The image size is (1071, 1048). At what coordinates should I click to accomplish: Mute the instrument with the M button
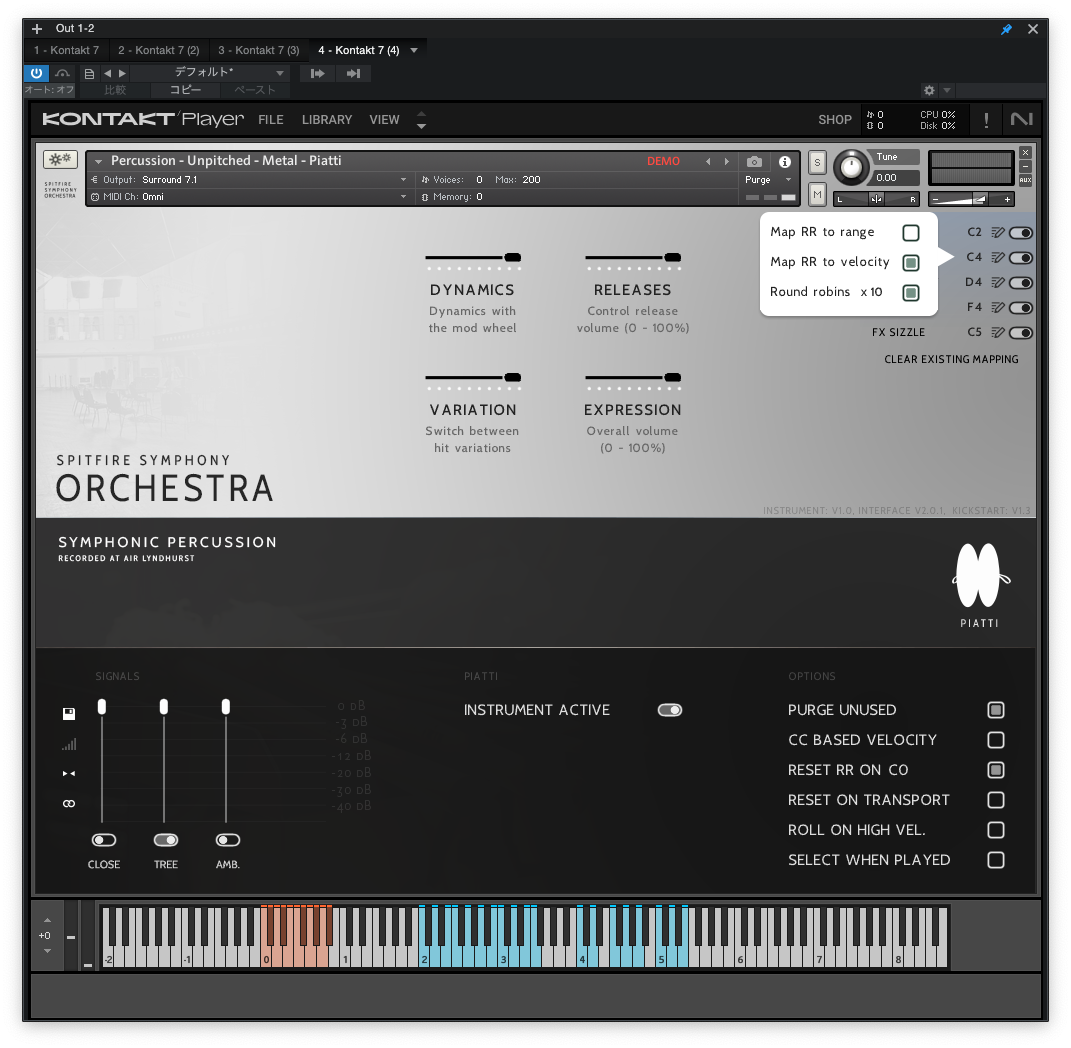pyautogui.click(x=817, y=195)
